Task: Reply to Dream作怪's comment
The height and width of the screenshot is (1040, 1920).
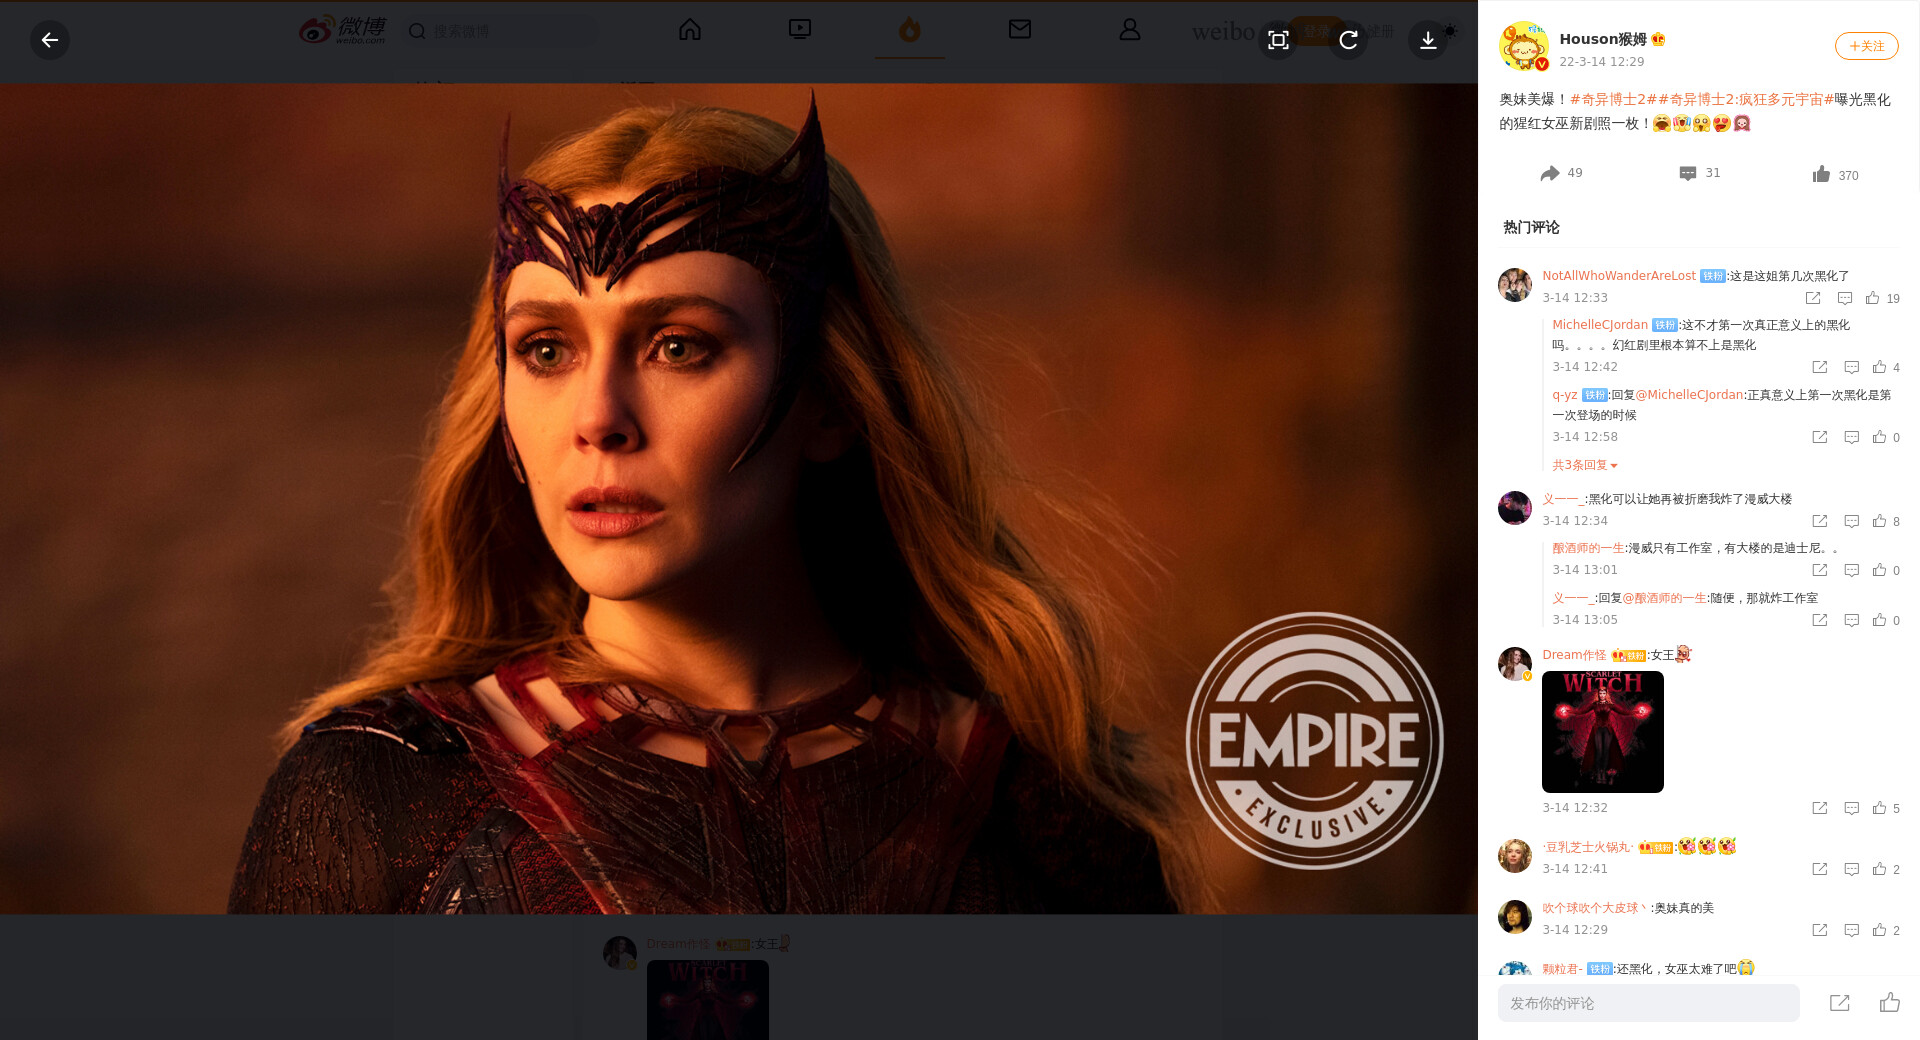Action: (x=1851, y=808)
